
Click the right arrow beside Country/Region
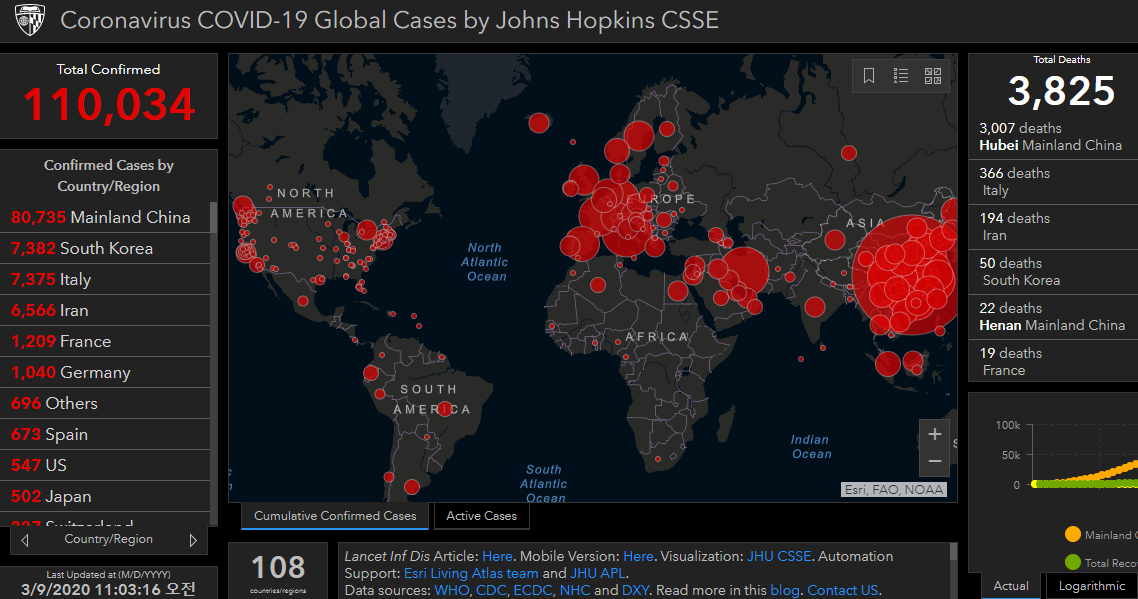pos(193,540)
